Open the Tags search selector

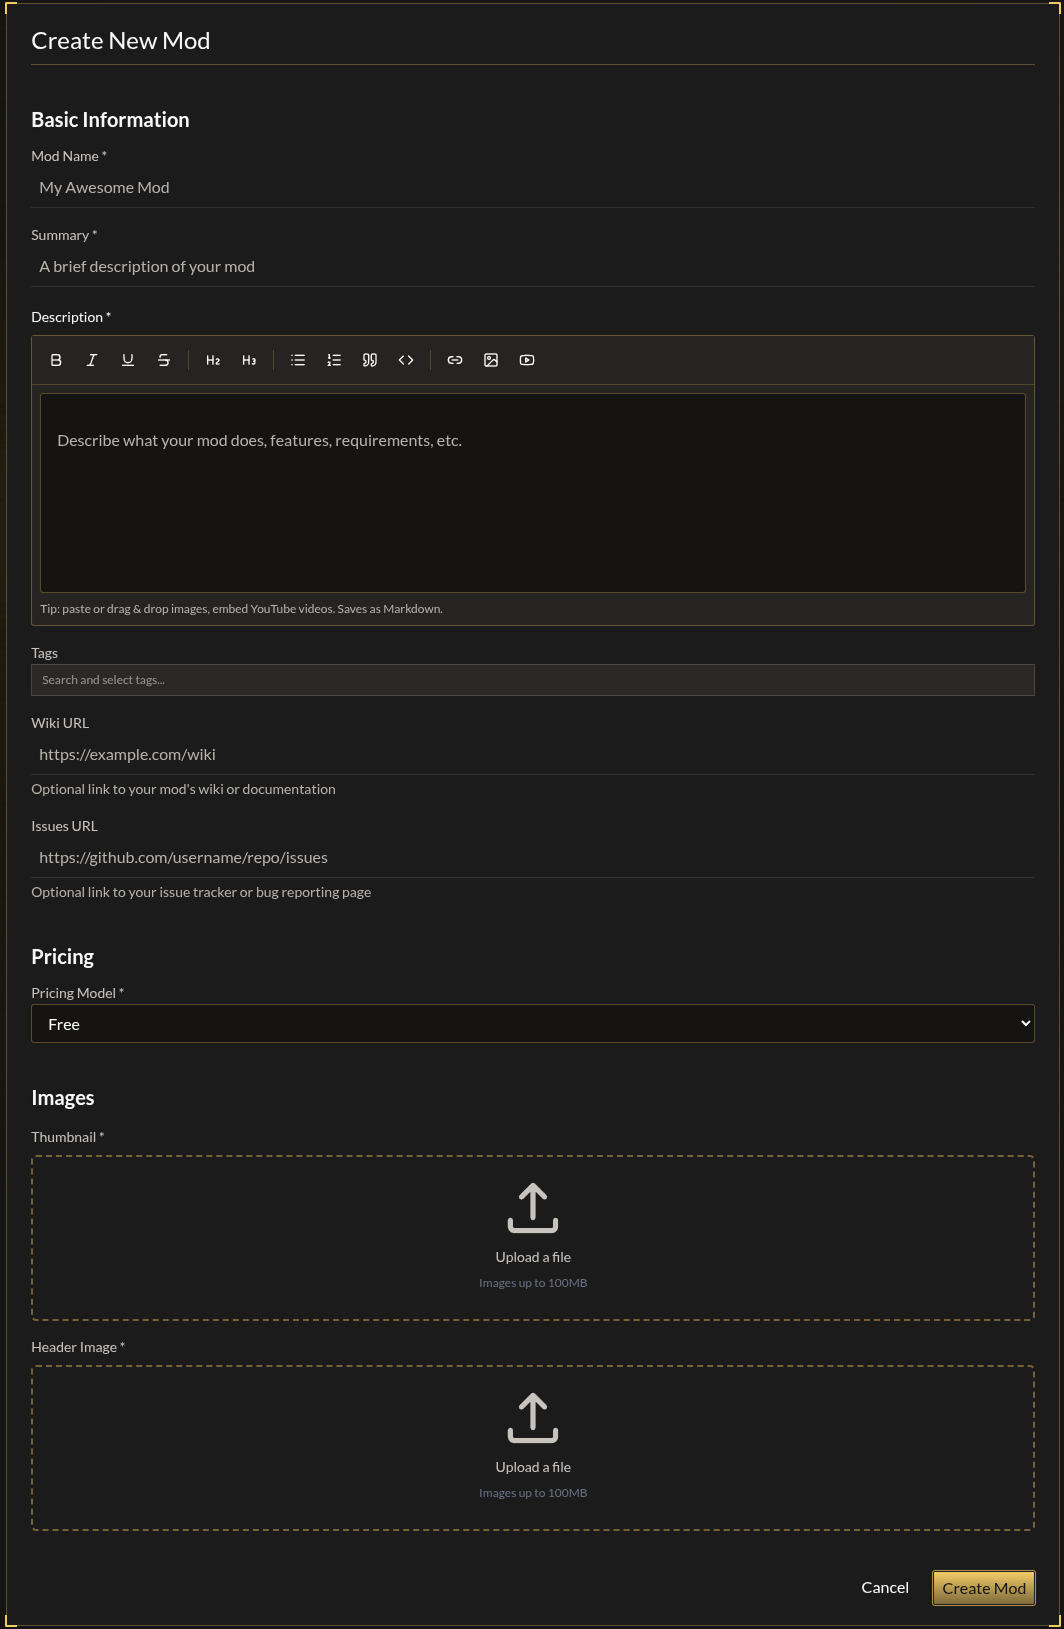point(532,680)
